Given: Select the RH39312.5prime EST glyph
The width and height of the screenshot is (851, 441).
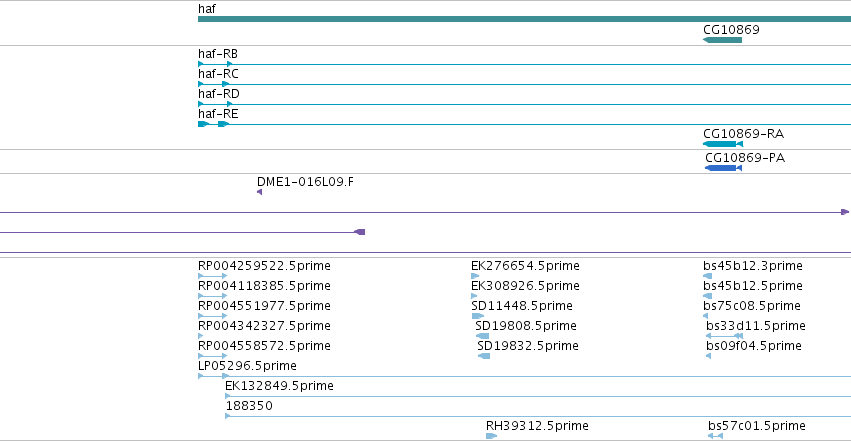Looking at the screenshot, I should coord(491,436).
